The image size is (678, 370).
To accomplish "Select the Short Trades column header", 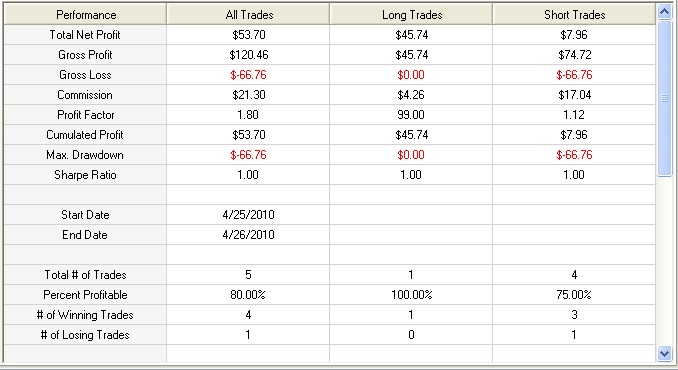I will point(574,15).
